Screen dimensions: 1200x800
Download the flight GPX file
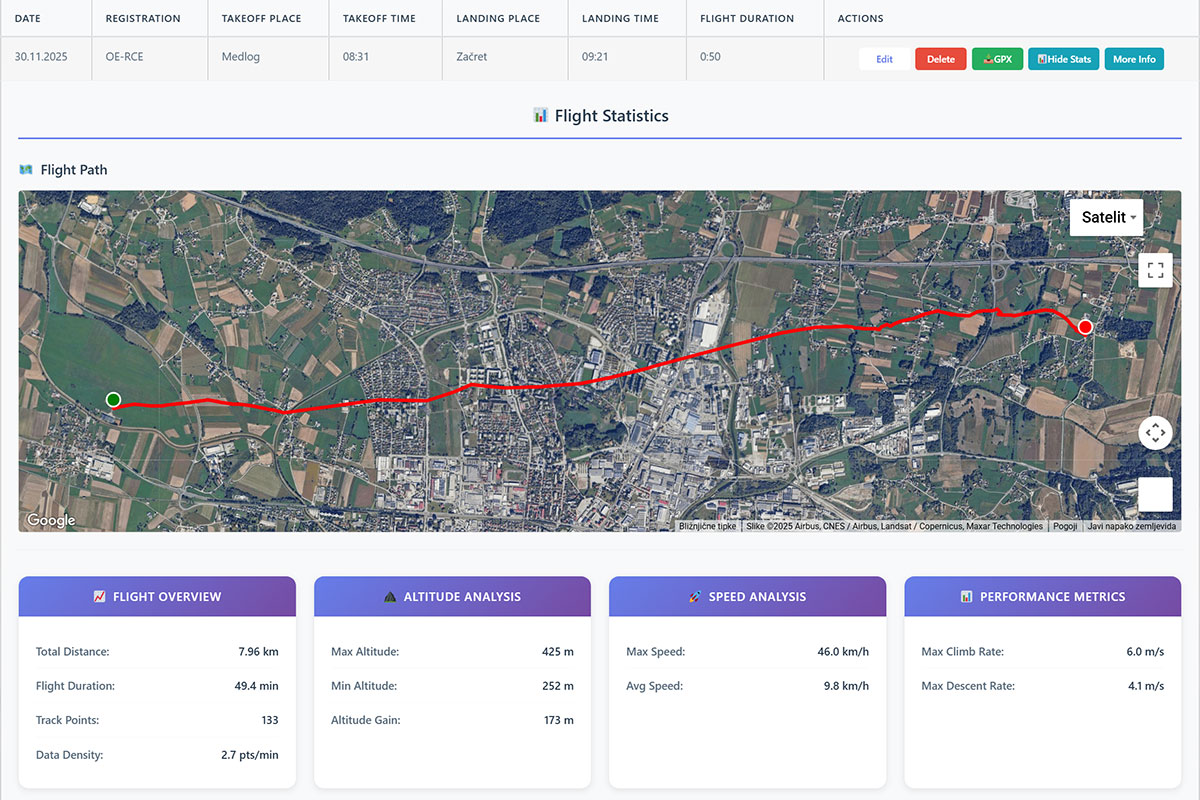click(996, 59)
